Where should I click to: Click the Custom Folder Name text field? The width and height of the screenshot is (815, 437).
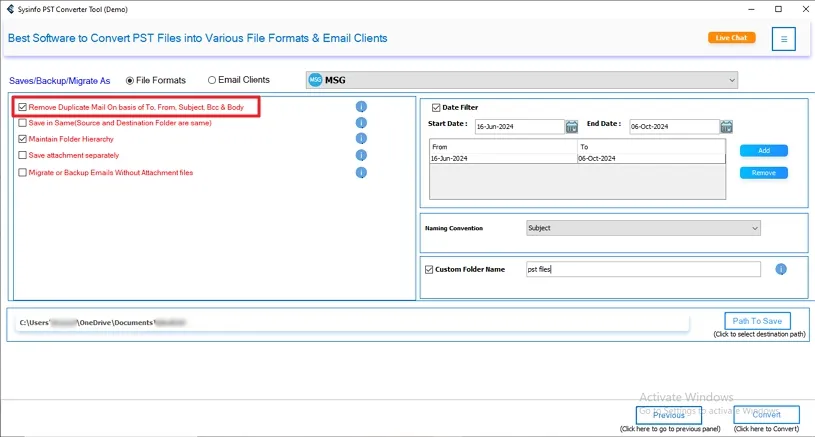pos(642,269)
